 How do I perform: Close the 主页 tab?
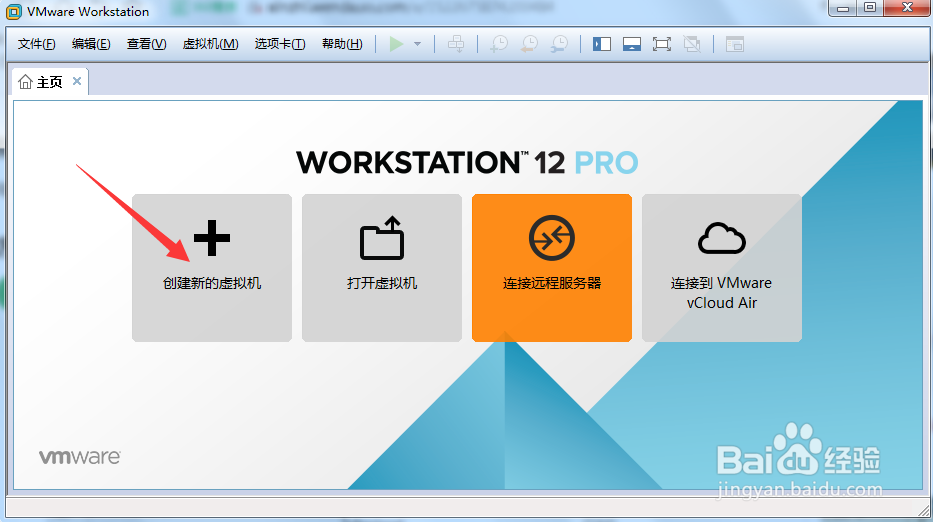point(77,81)
